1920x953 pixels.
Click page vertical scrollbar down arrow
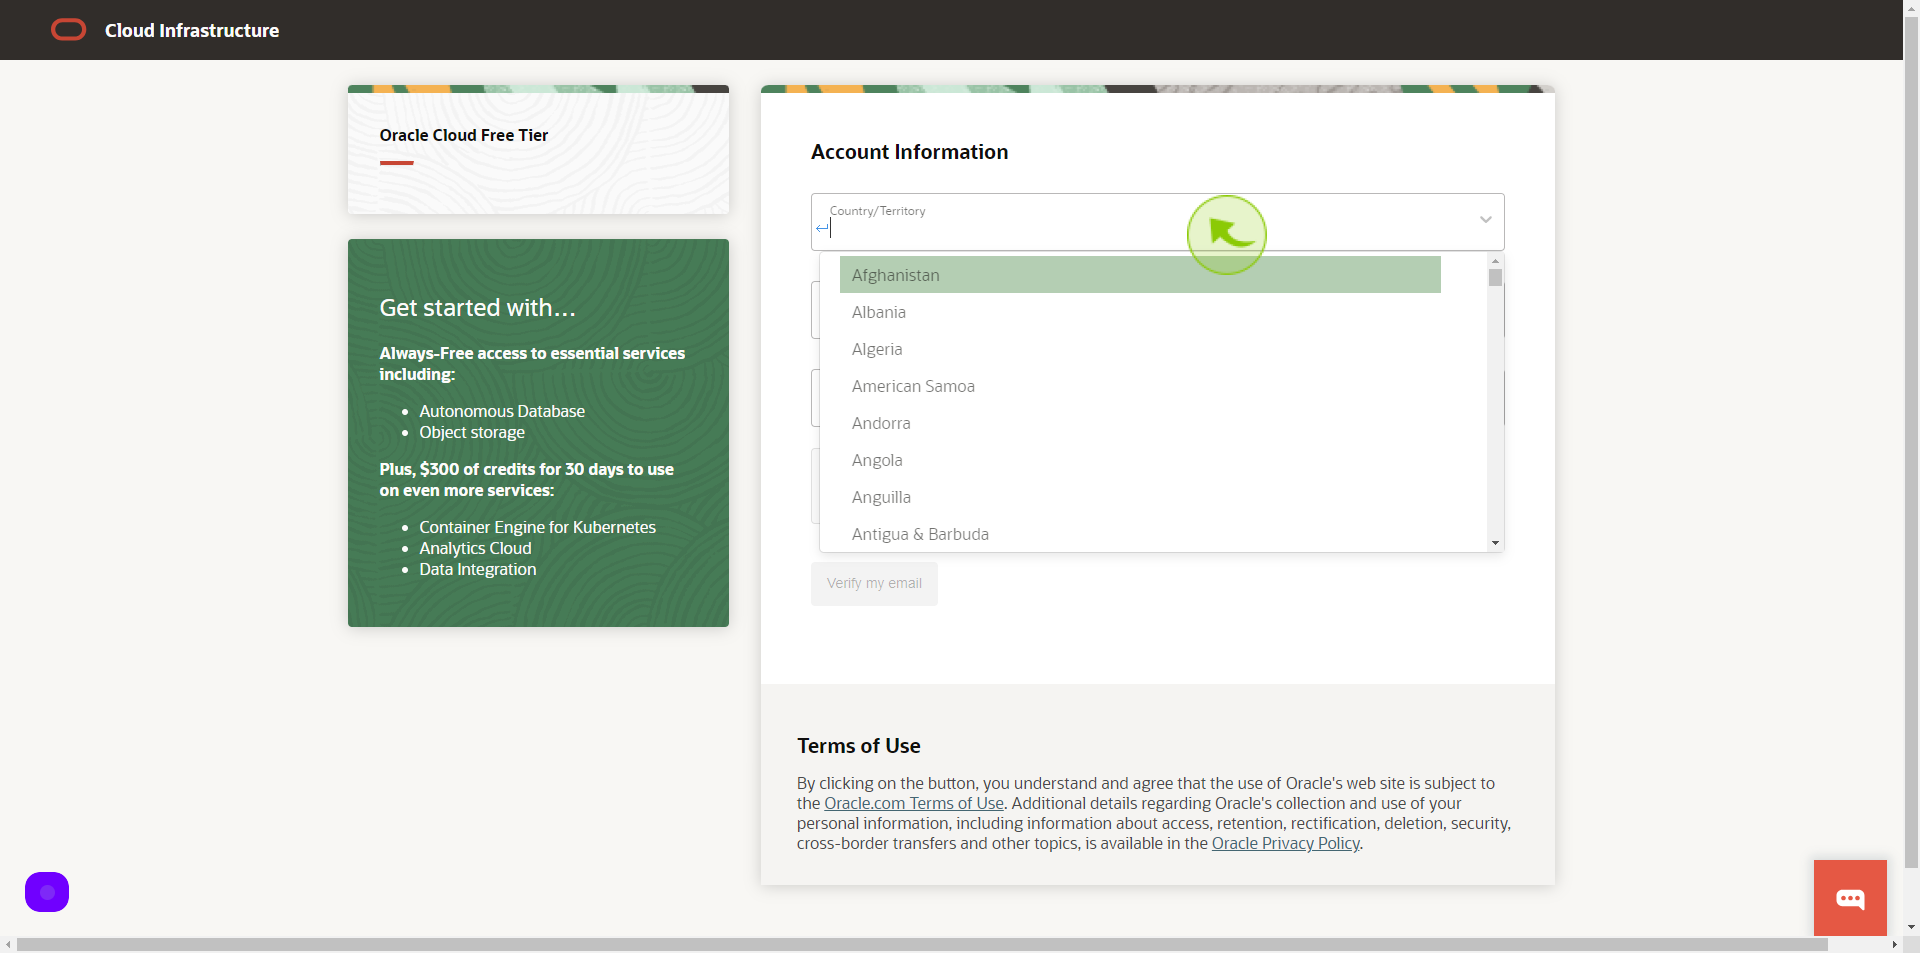1911,927
